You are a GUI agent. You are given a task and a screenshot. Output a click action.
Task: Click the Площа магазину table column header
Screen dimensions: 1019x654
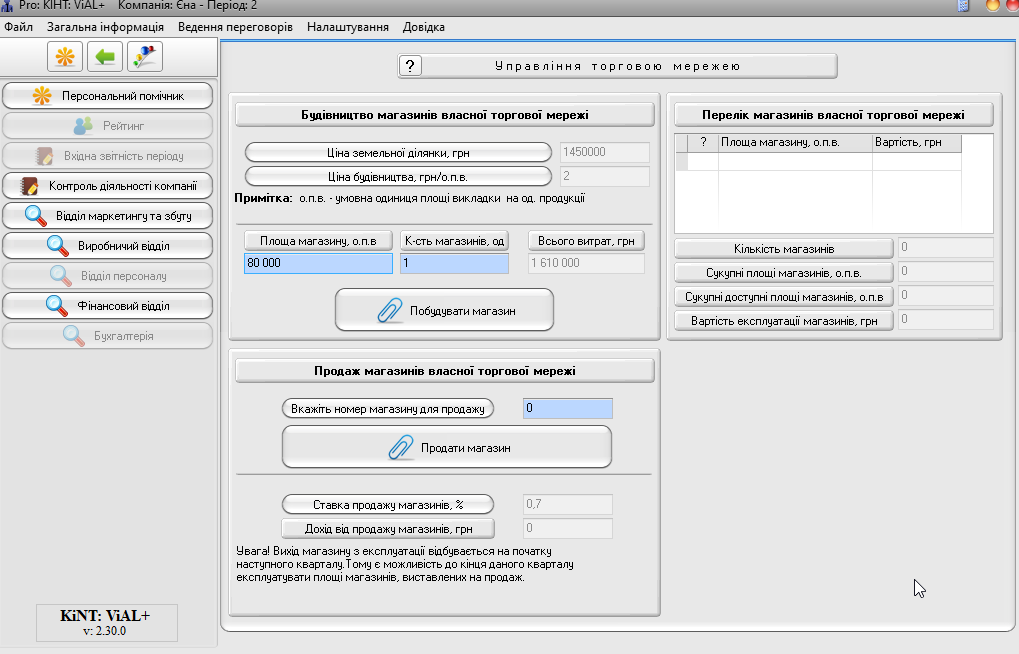click(795, 142)
